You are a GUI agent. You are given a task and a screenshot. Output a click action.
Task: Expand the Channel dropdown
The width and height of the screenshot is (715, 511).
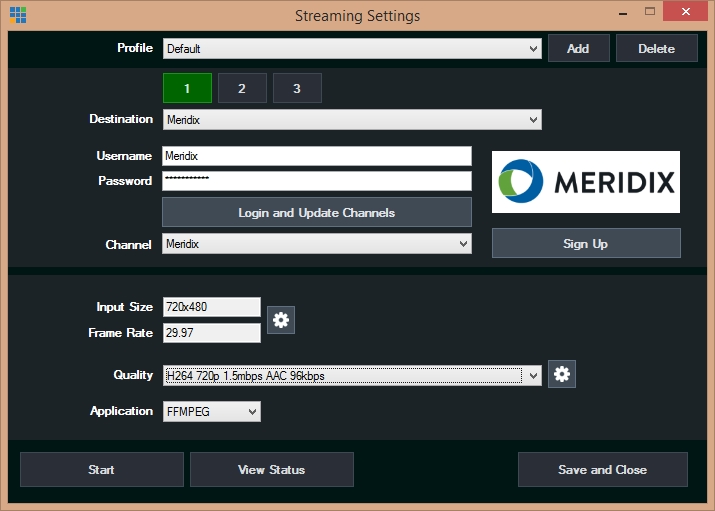pyautogui.click(x=316, y=244)
